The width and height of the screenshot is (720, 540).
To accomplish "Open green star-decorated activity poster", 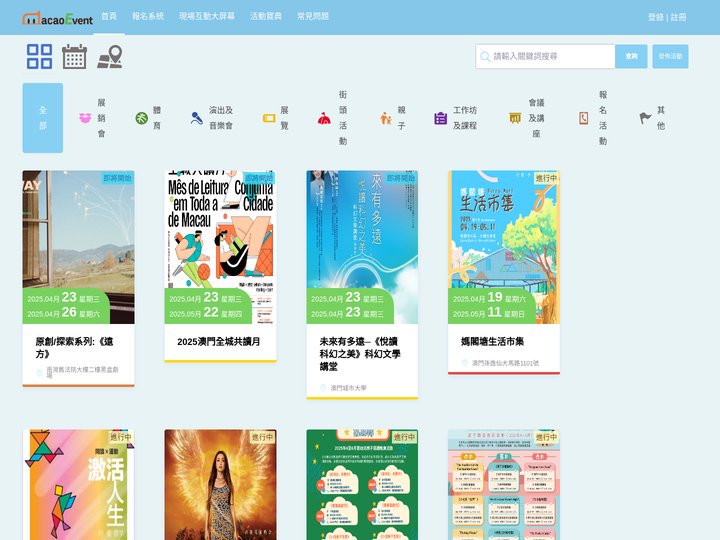I will (362, 484).
